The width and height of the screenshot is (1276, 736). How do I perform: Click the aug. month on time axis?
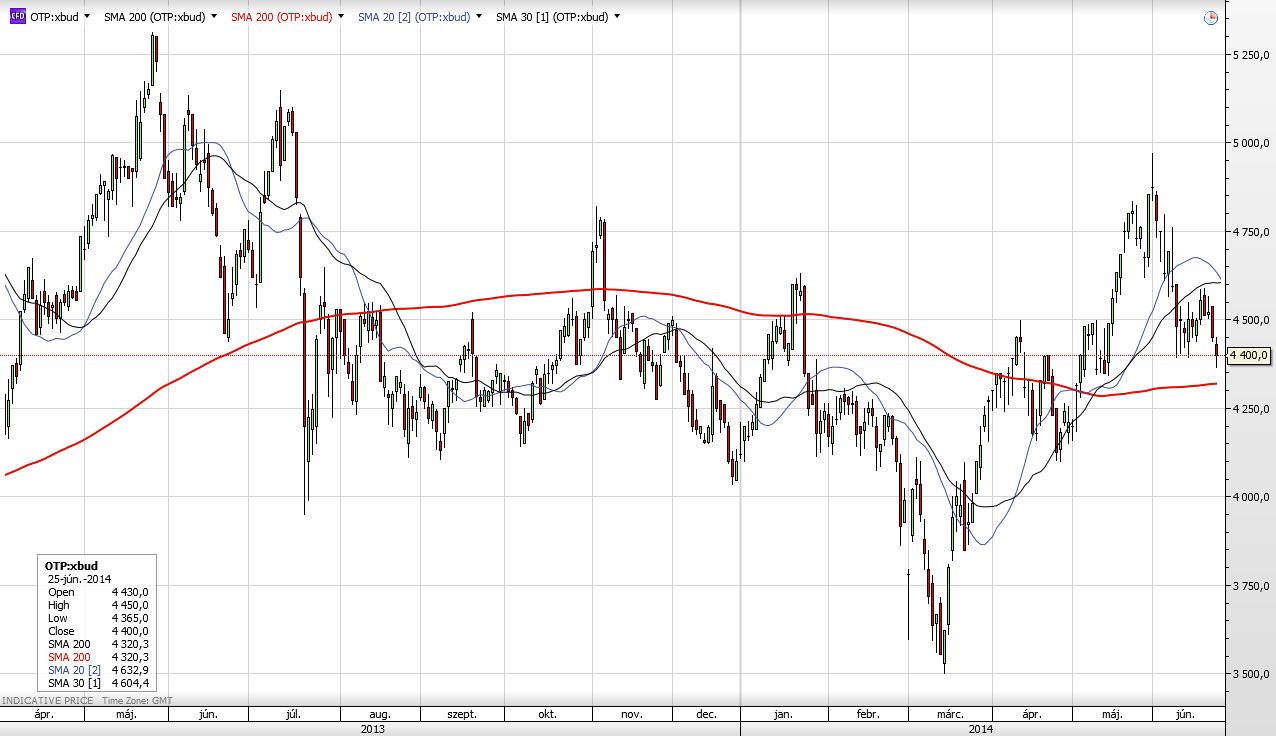pos(380,715)
